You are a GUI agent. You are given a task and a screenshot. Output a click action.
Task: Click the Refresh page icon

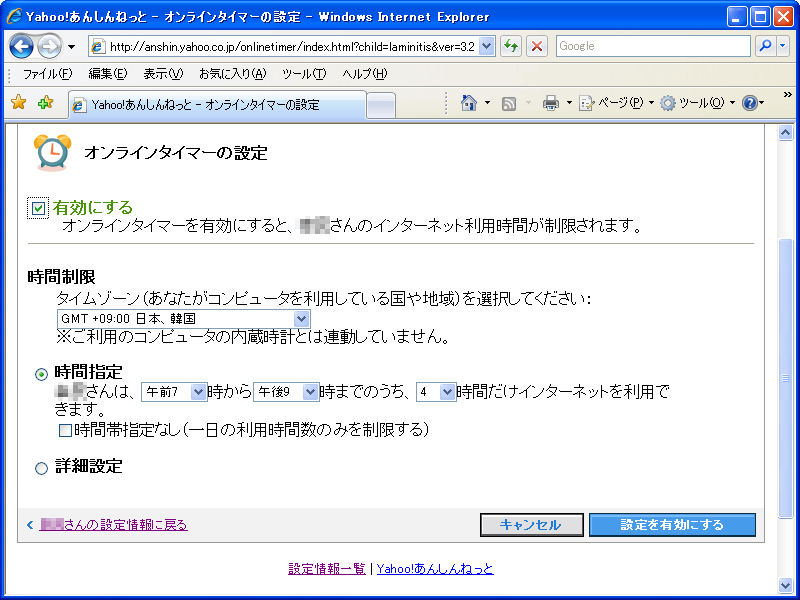click(511, 46)
